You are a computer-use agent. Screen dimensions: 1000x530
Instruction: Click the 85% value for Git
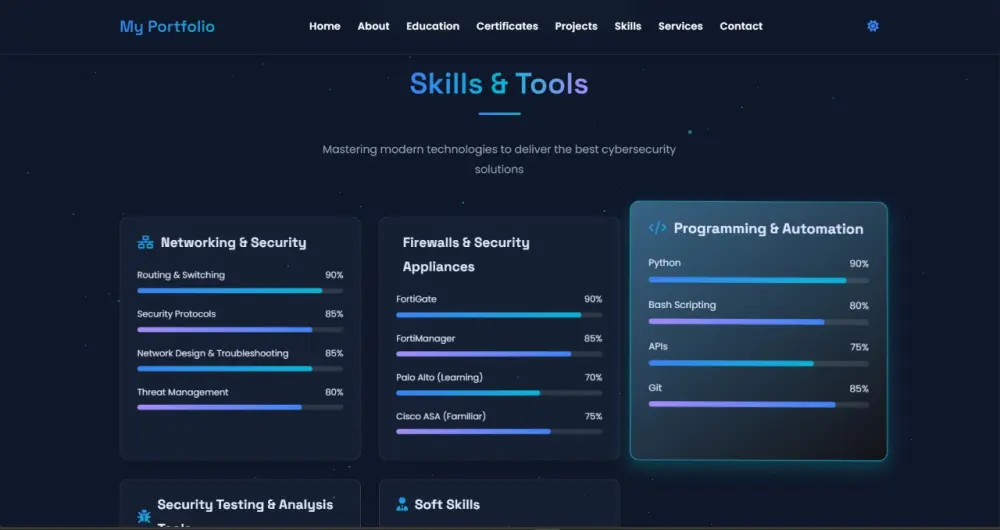tap(859, 388)
